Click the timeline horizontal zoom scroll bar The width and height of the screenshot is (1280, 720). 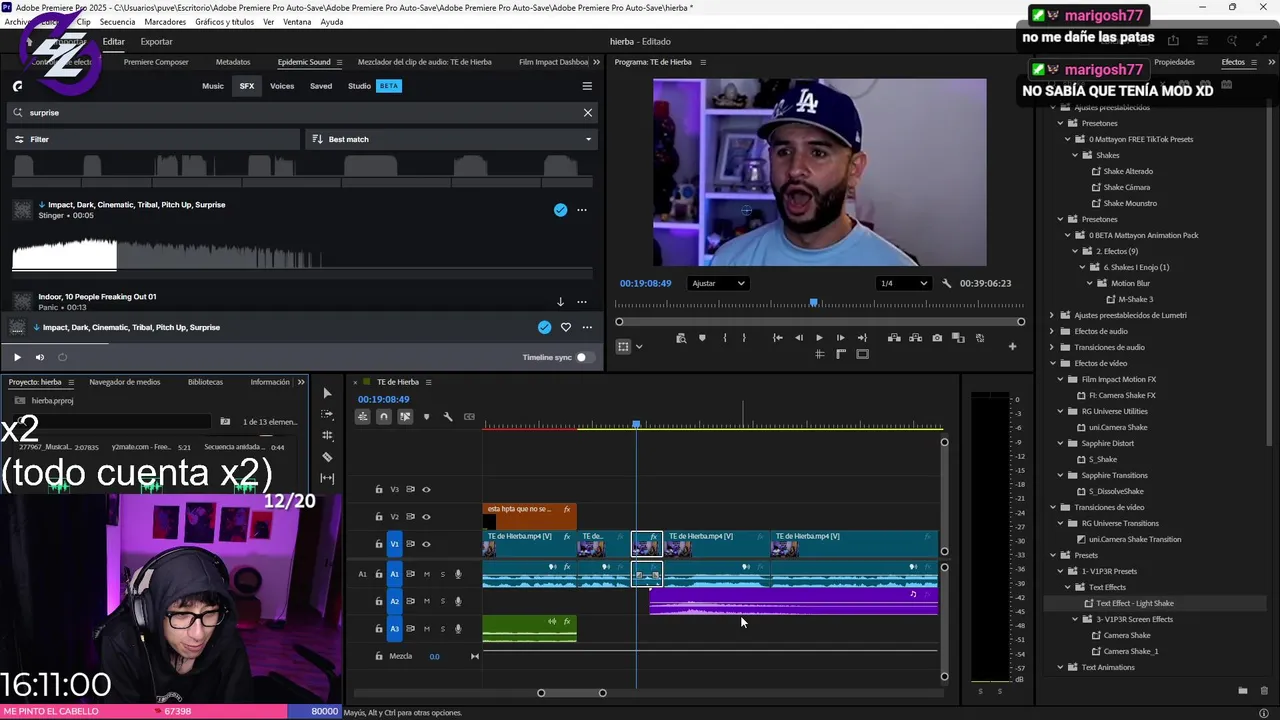pos(572,693)
